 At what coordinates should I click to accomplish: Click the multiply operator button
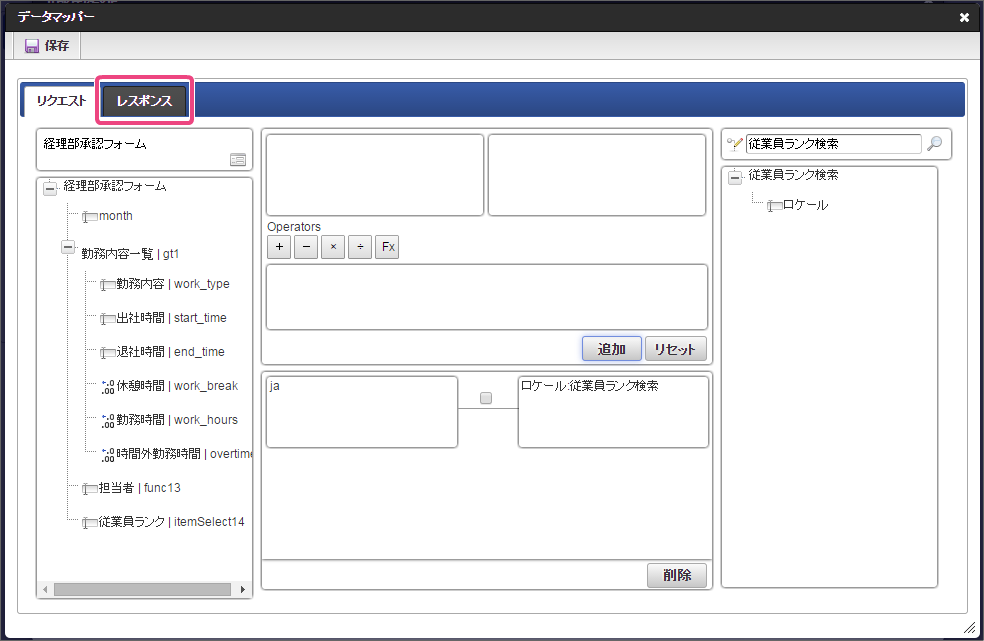tap(333, 247)
